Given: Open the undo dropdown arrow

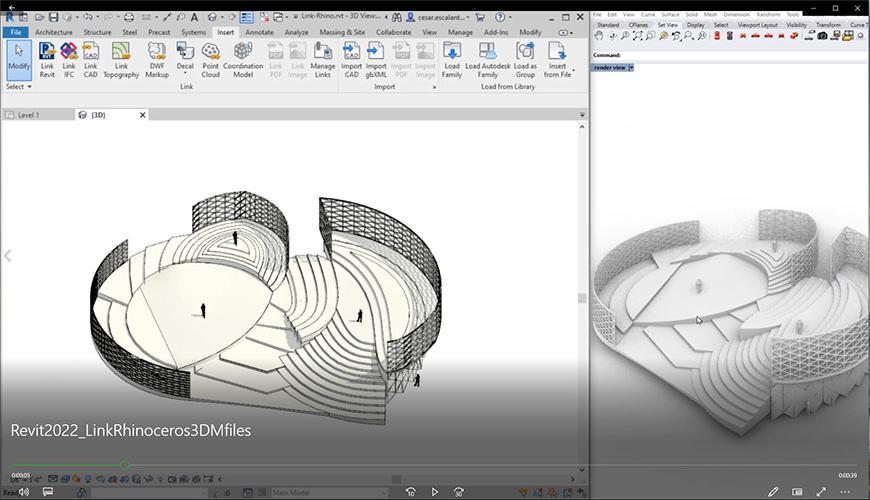Looking at the screenshot, I should pyautogui.click(x=98, y=18).
